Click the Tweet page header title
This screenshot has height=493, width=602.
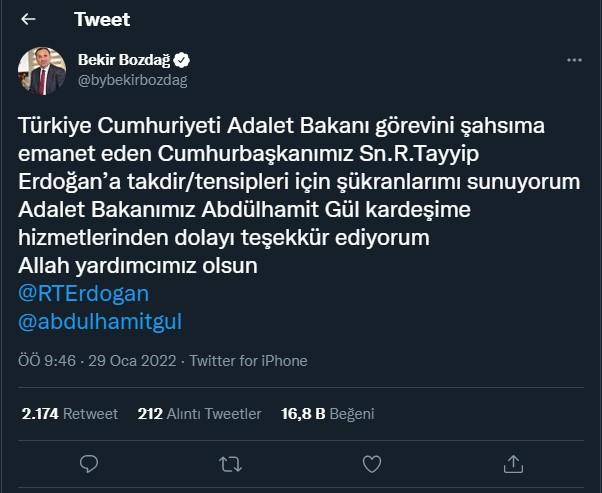coord(101,19)
